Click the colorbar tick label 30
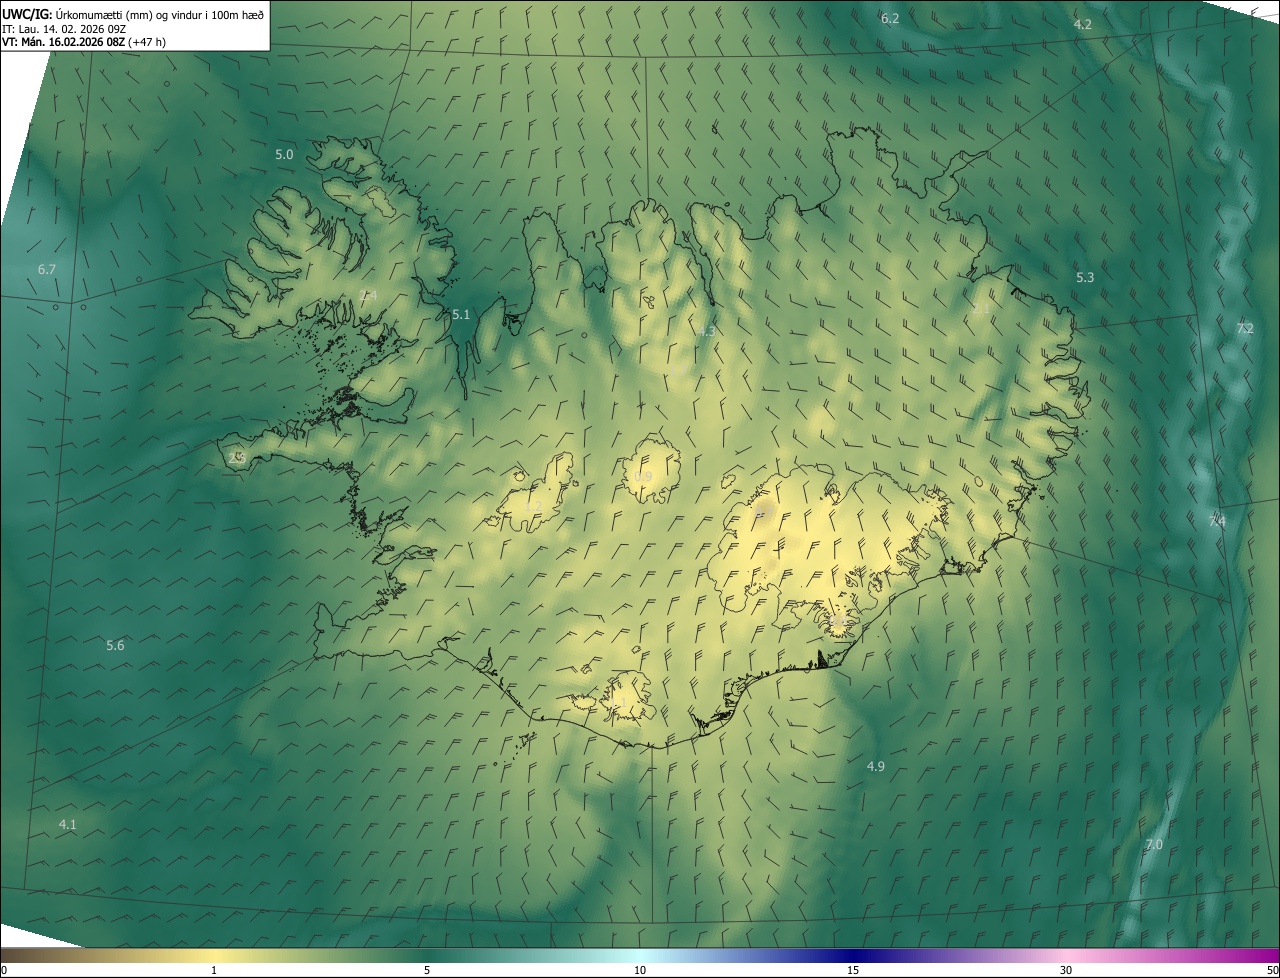 [1066, 970]
